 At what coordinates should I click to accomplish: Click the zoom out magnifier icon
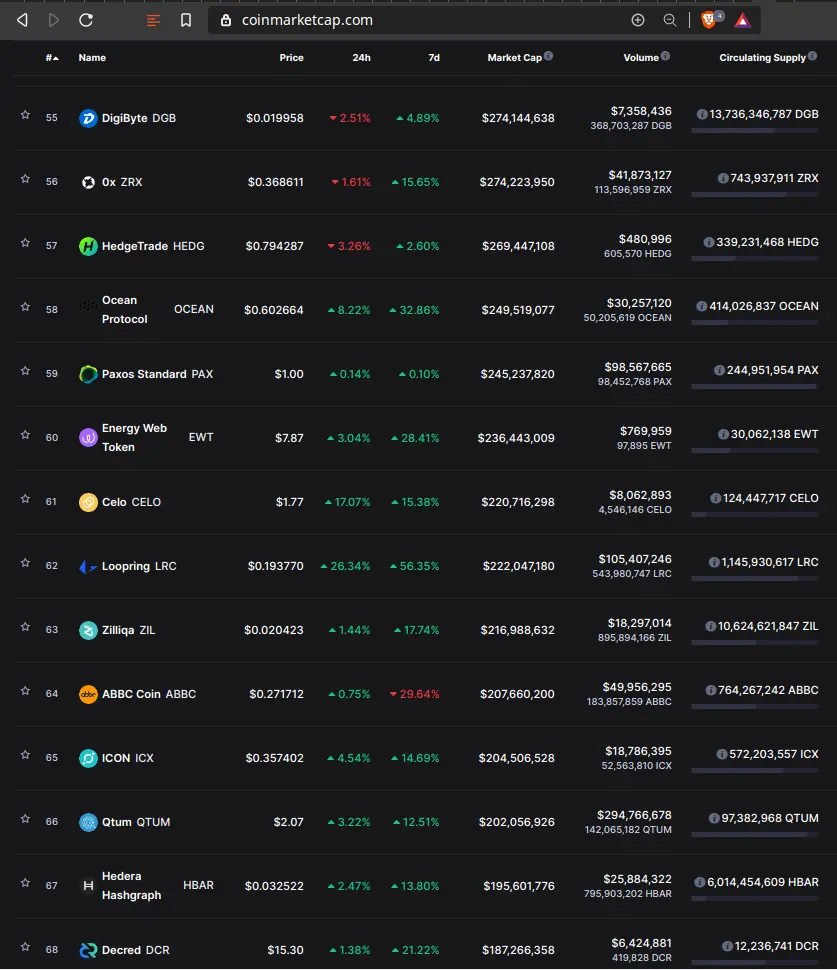coord(669,20)
